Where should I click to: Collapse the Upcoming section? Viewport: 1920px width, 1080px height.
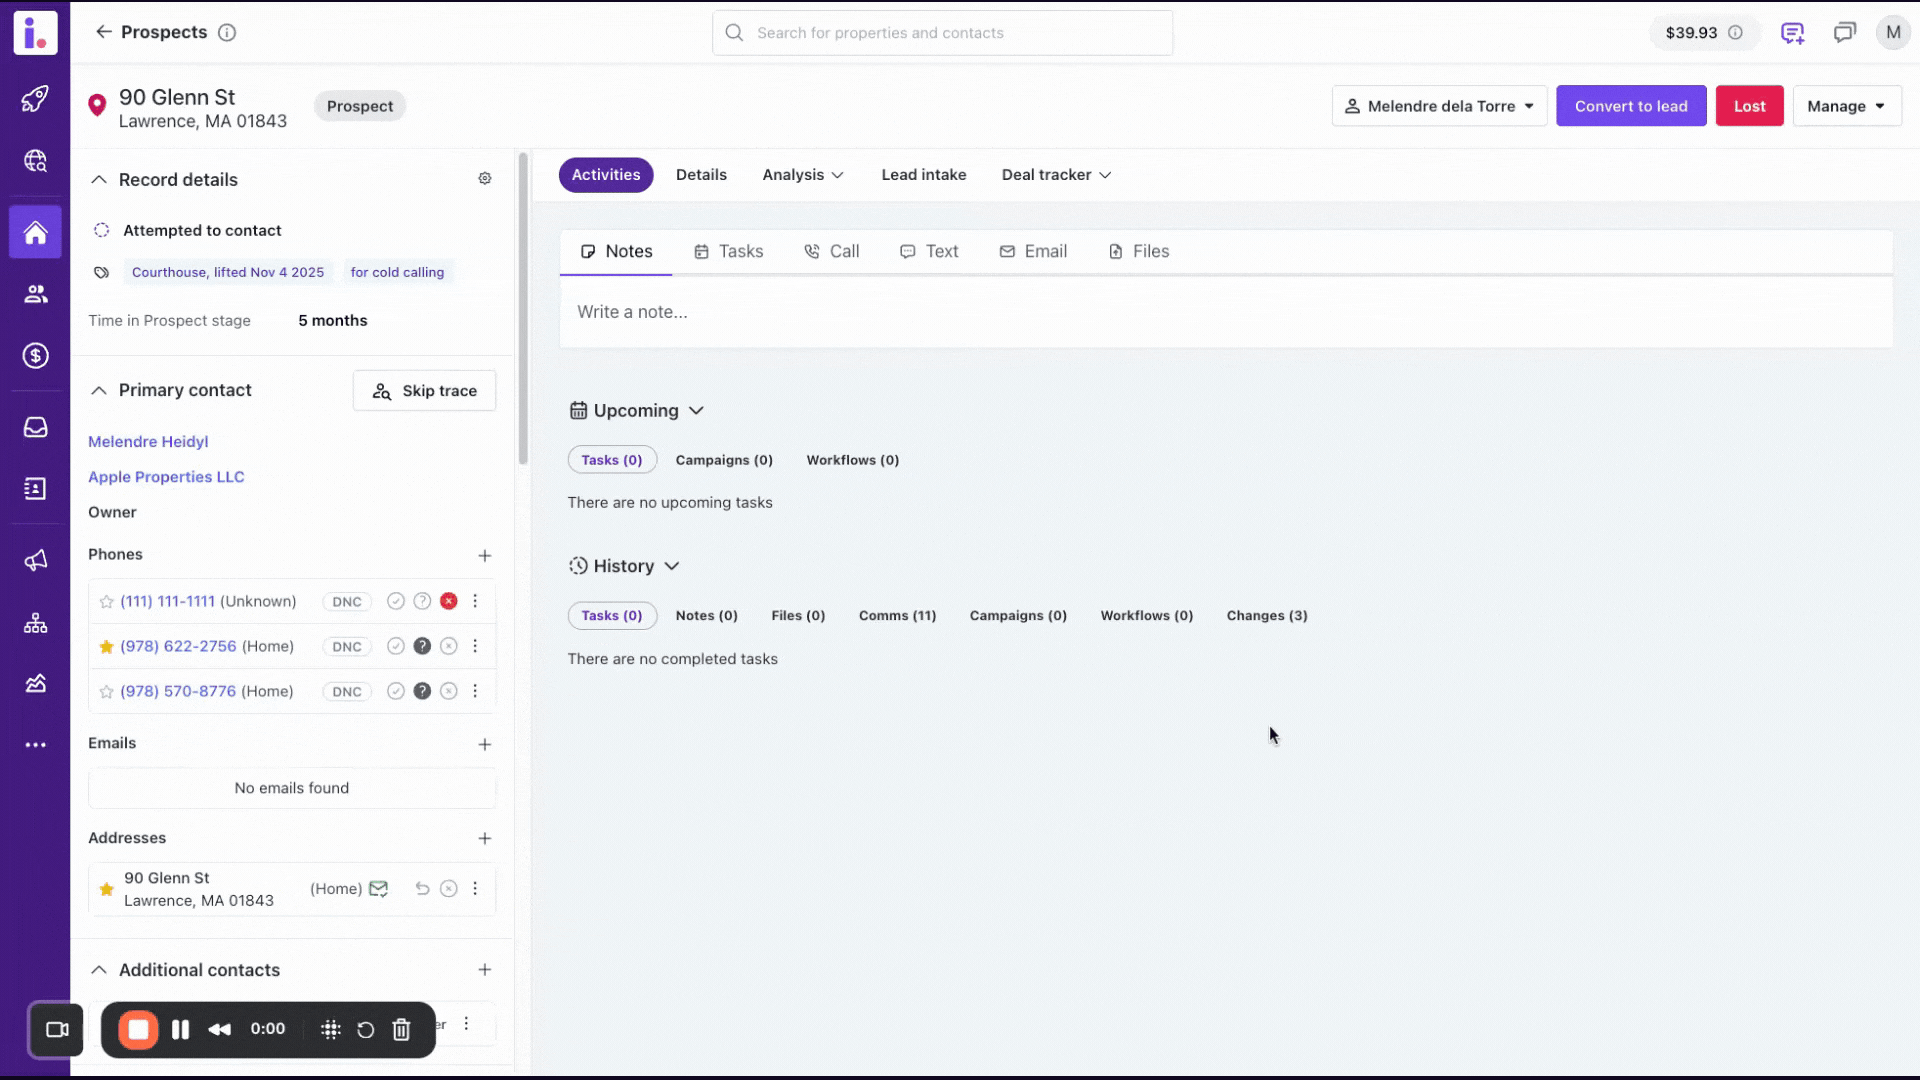coord(695,410)
